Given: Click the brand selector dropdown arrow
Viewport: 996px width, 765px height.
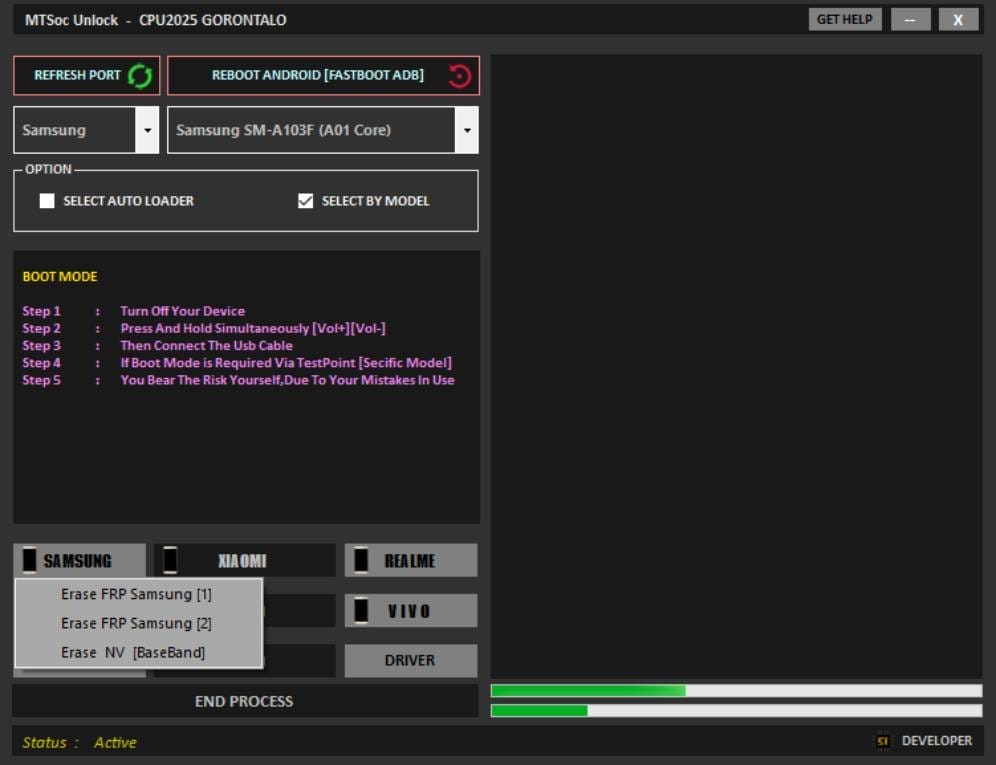Looking at the screenshot, I should click(148, 130).
